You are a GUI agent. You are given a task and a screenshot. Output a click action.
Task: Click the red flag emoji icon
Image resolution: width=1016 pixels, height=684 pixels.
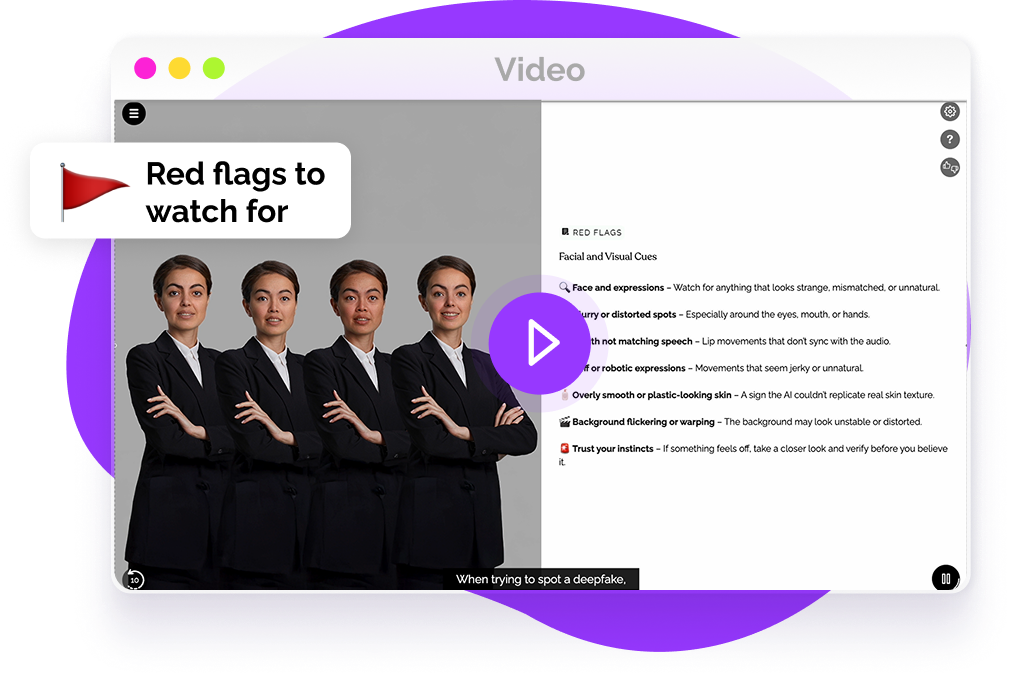click(93, 190)
